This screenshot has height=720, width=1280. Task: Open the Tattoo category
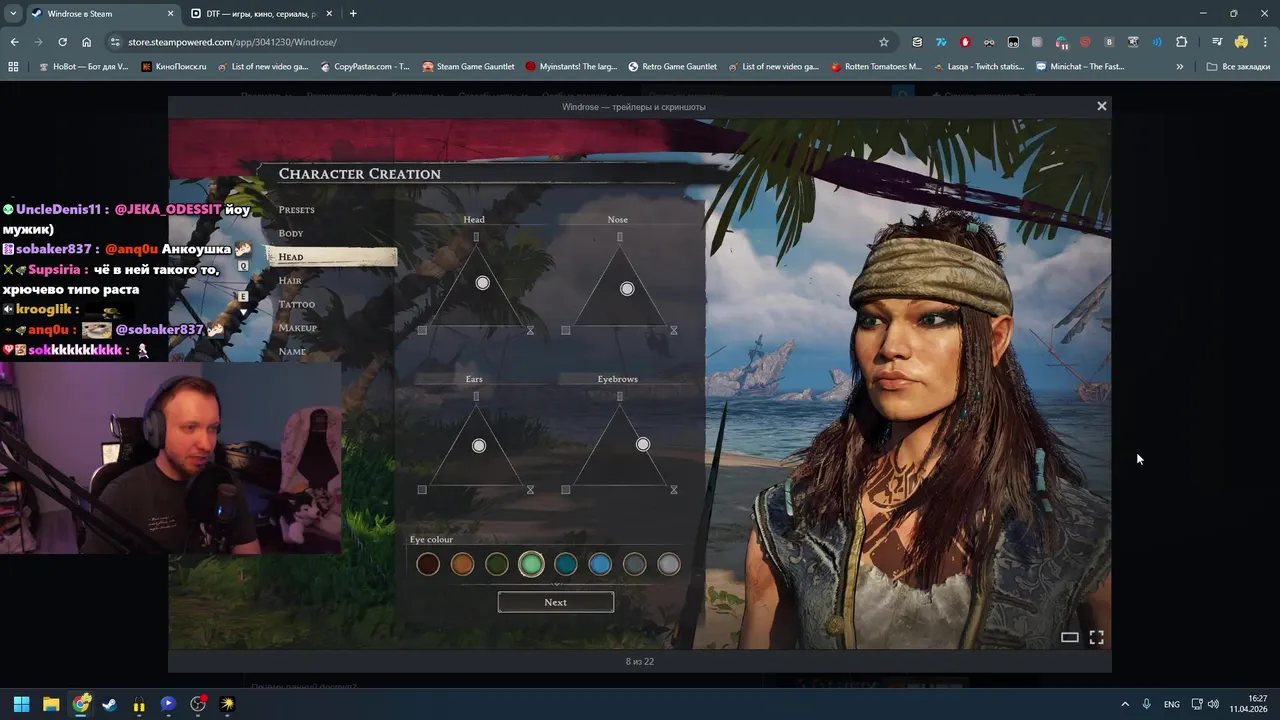pos(297,304)
